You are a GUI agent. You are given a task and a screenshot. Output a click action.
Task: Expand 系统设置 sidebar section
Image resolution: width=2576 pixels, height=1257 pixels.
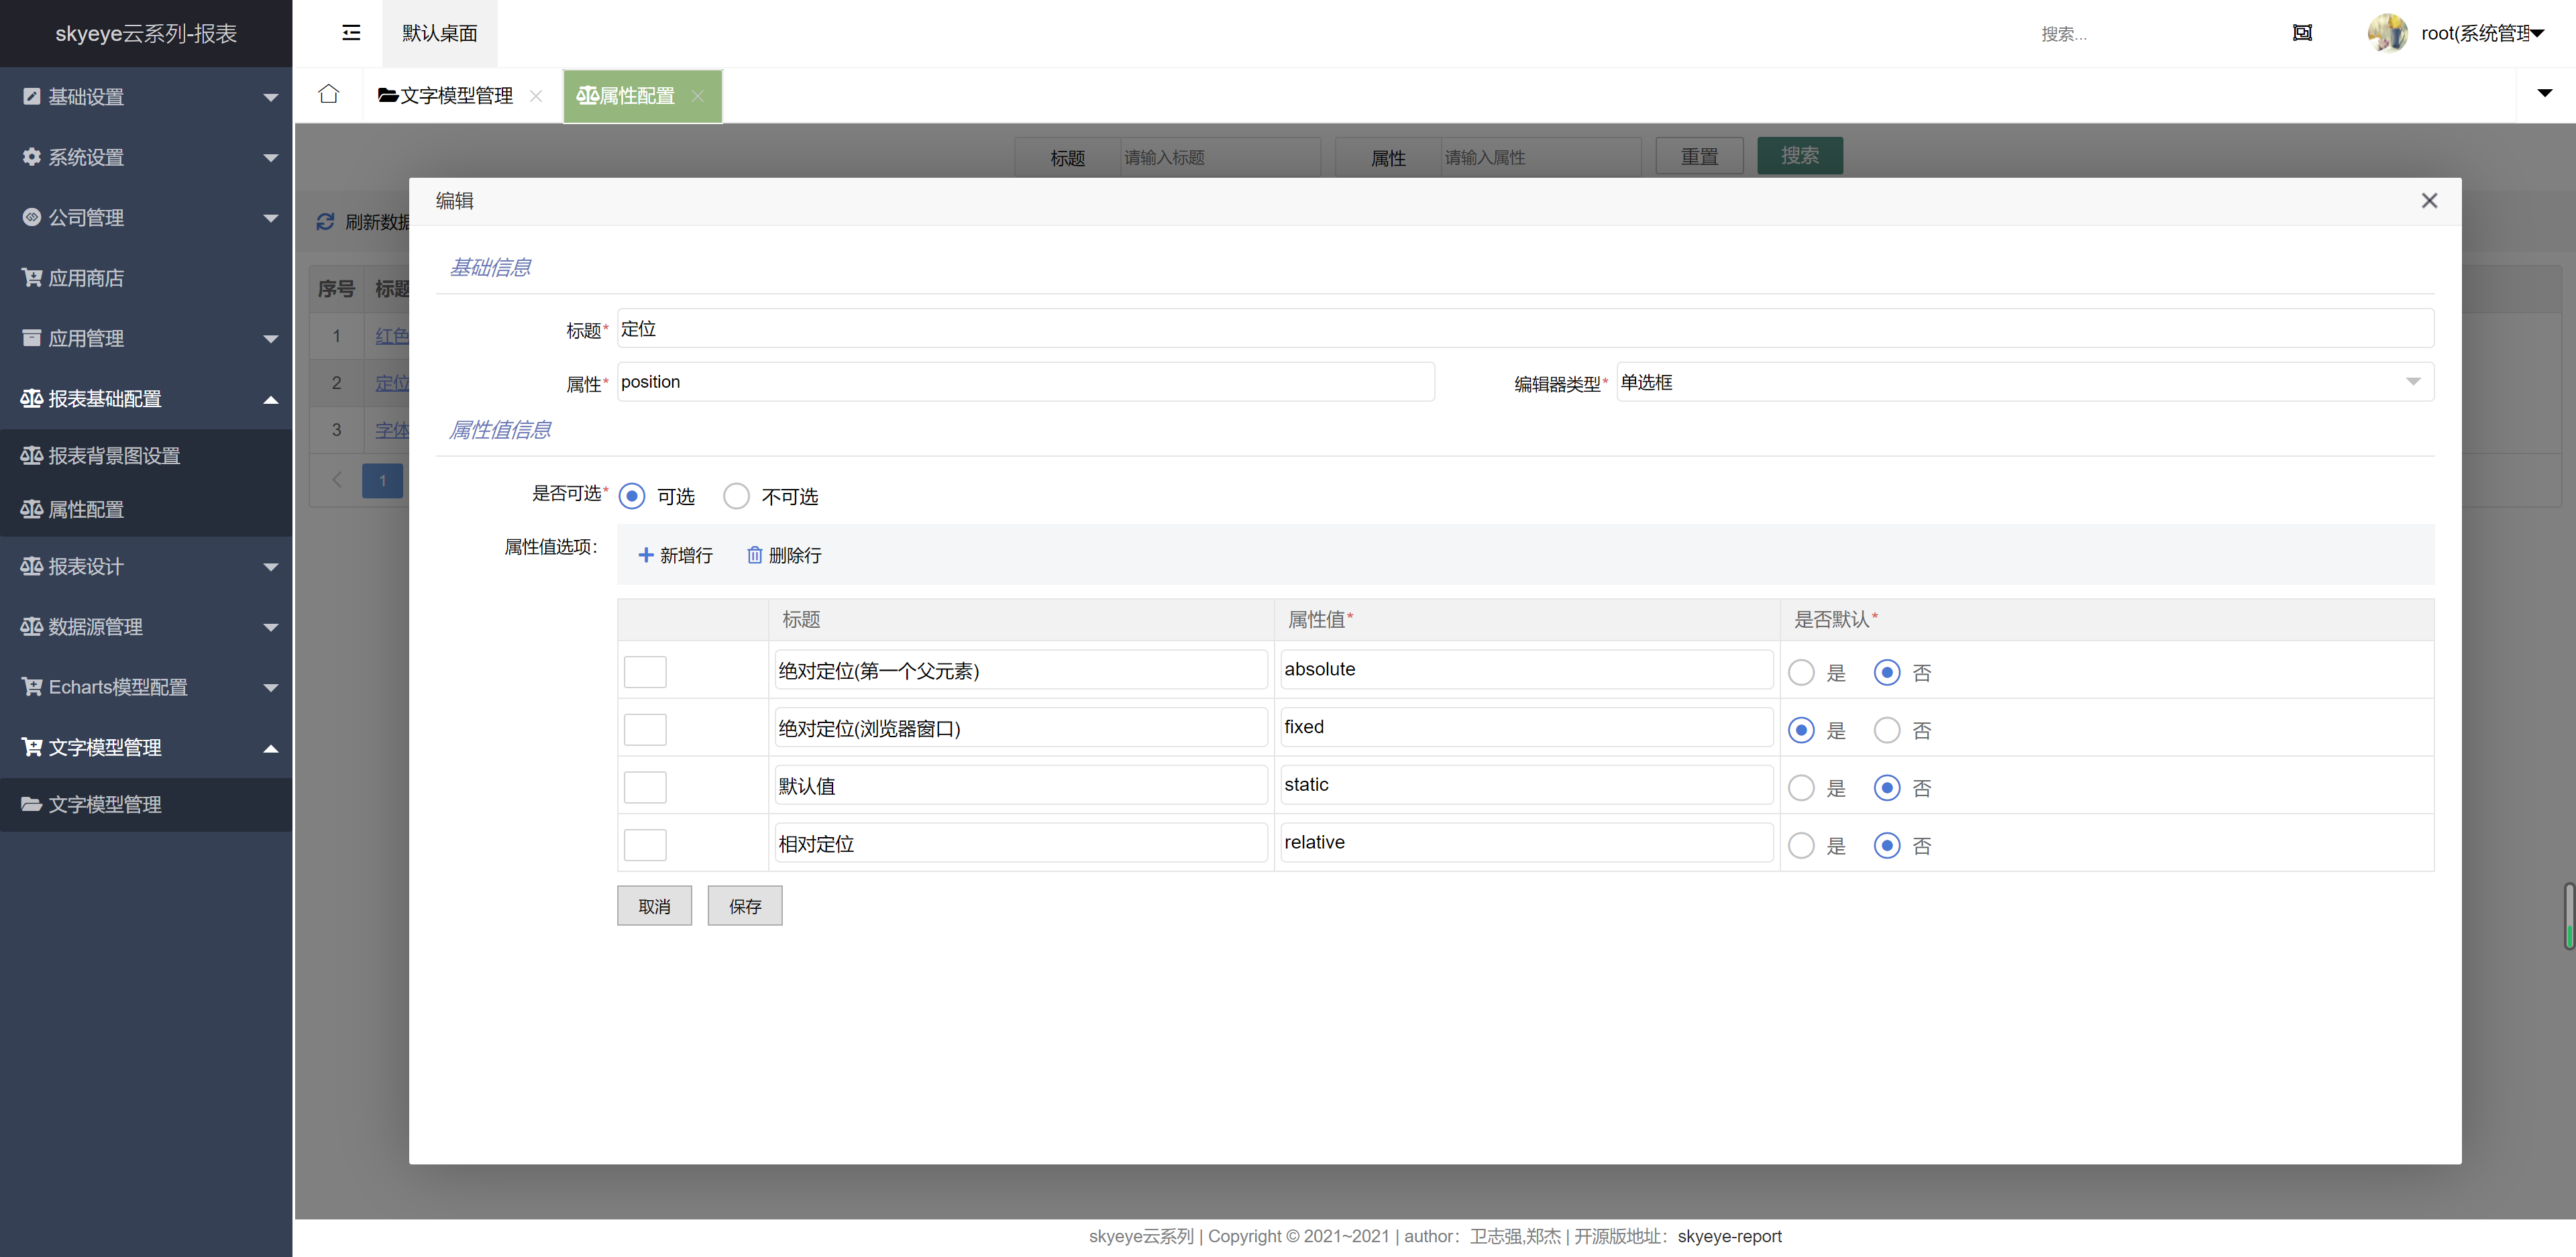(x=146, y=156)
